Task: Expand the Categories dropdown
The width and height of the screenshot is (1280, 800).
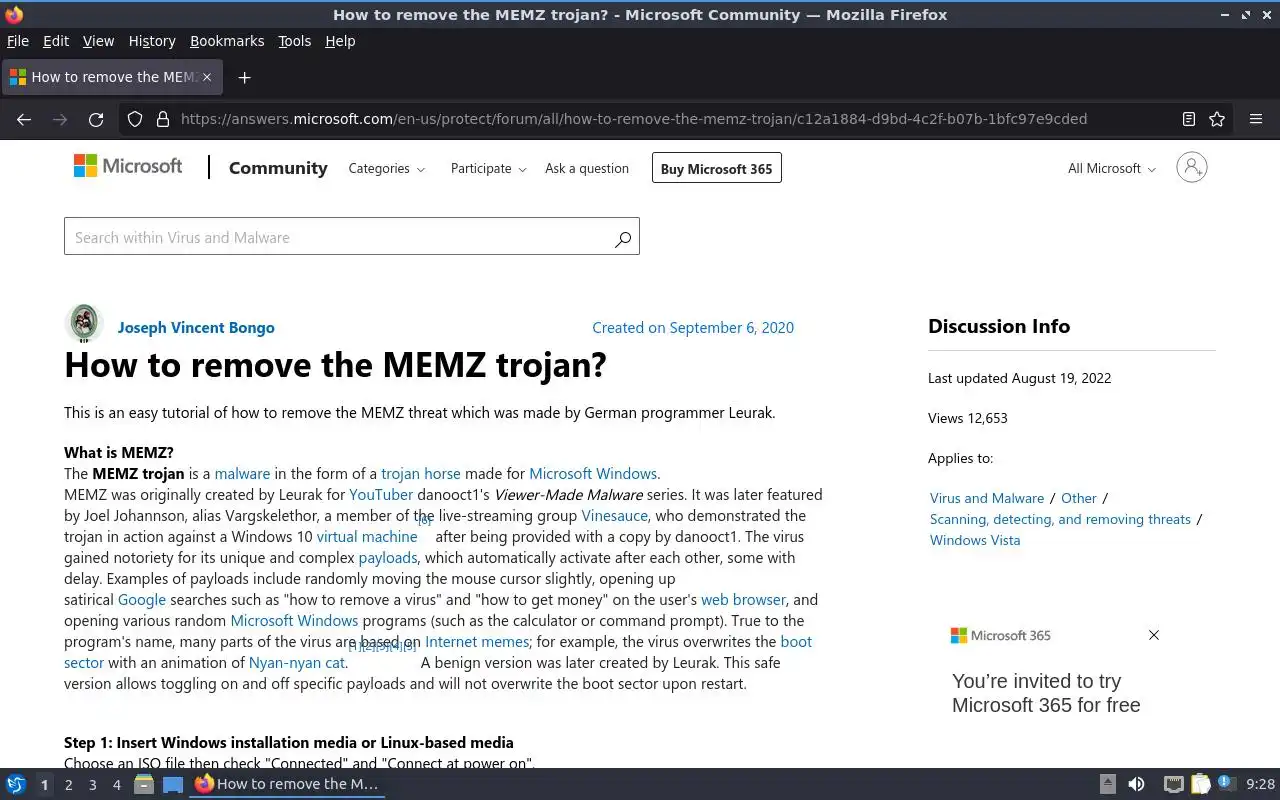Action: (386, 168)
